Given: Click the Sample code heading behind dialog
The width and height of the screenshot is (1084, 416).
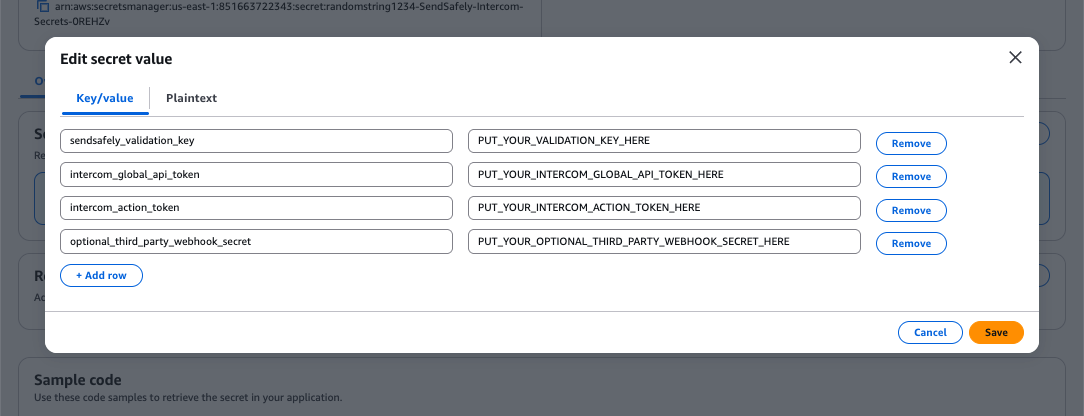Looking at the screenshot, I should coord(77,380).
